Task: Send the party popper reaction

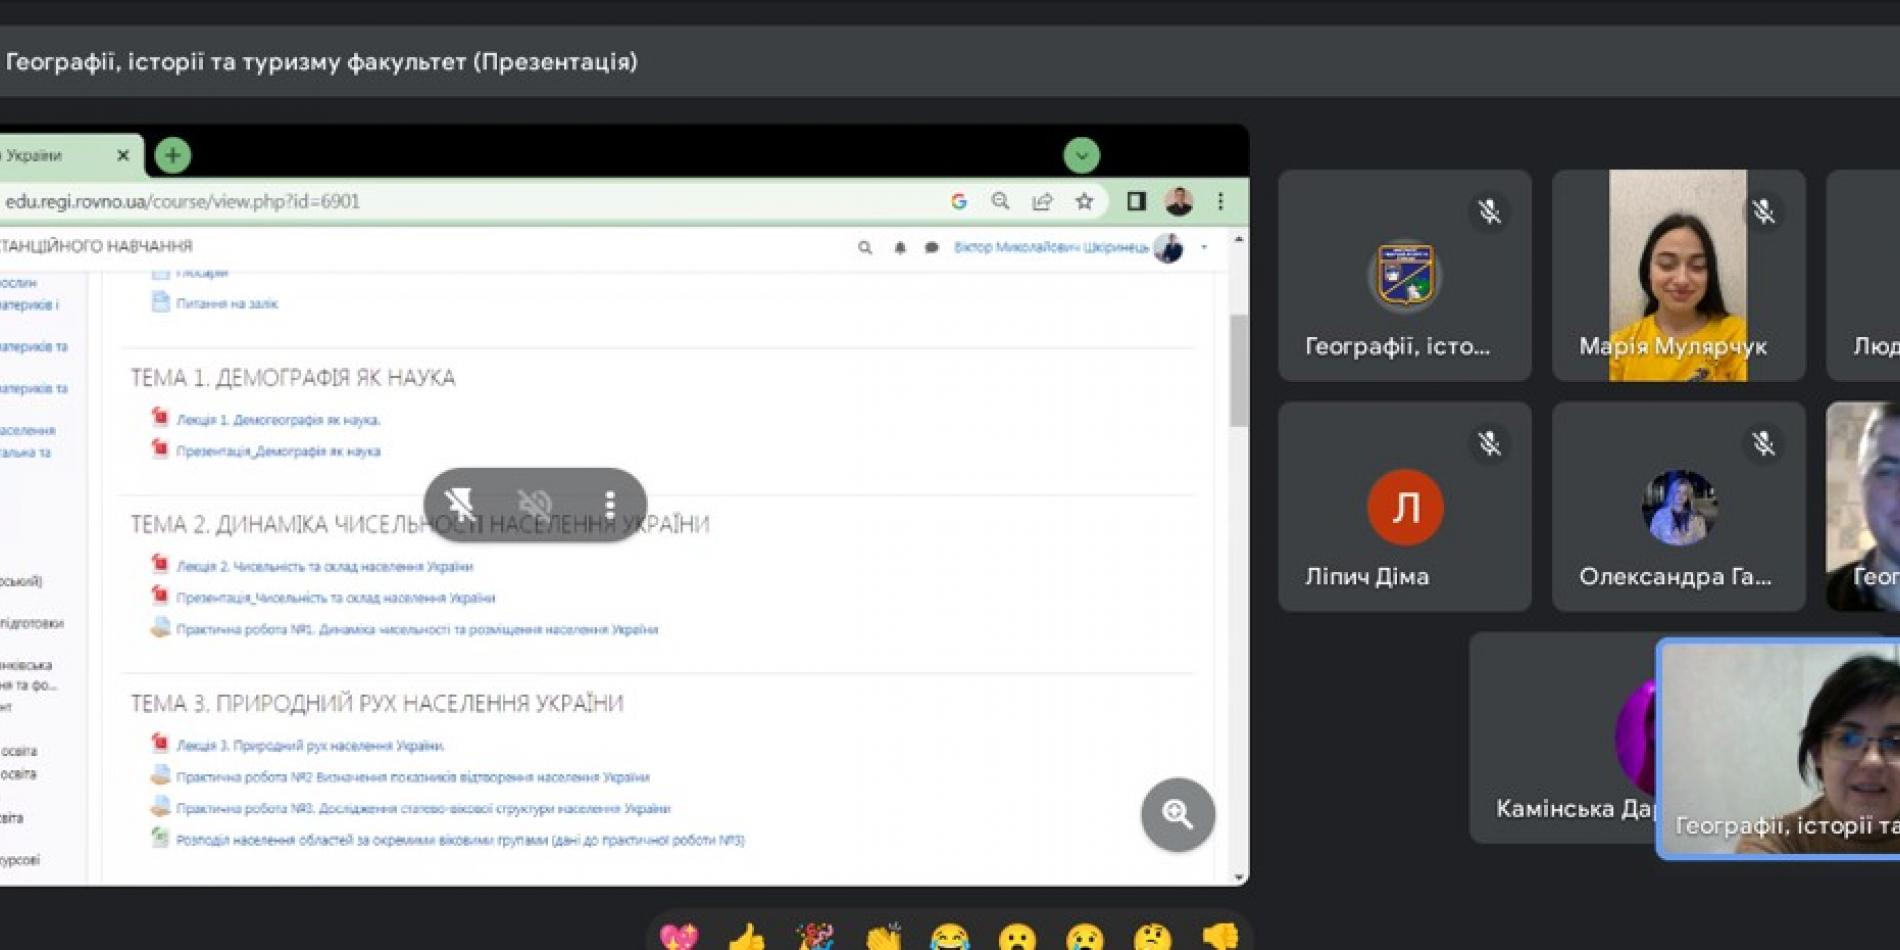Action: 815,938
